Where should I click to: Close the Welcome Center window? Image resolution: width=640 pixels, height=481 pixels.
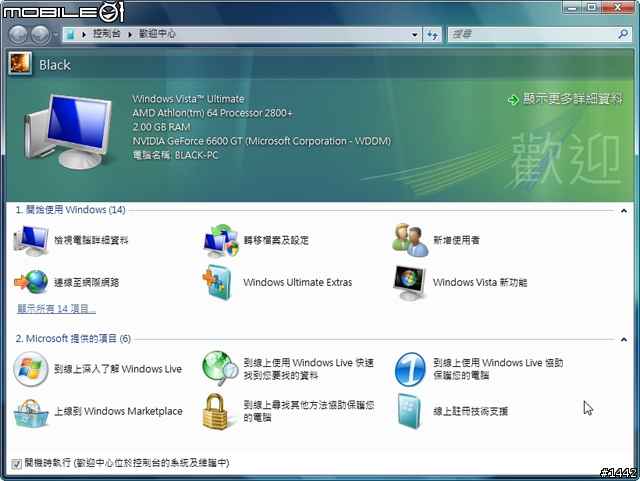(x=618, y=7)
